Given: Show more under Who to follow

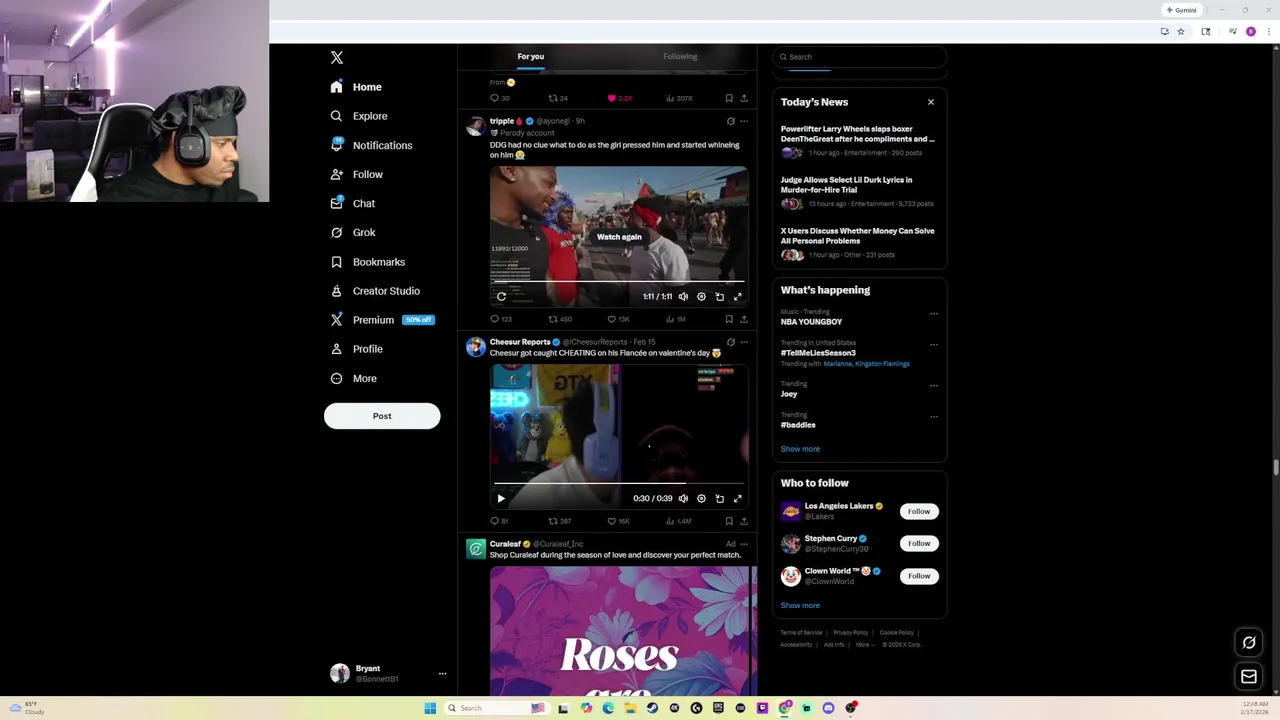Looking at the screenshot, I should point(800,605).
